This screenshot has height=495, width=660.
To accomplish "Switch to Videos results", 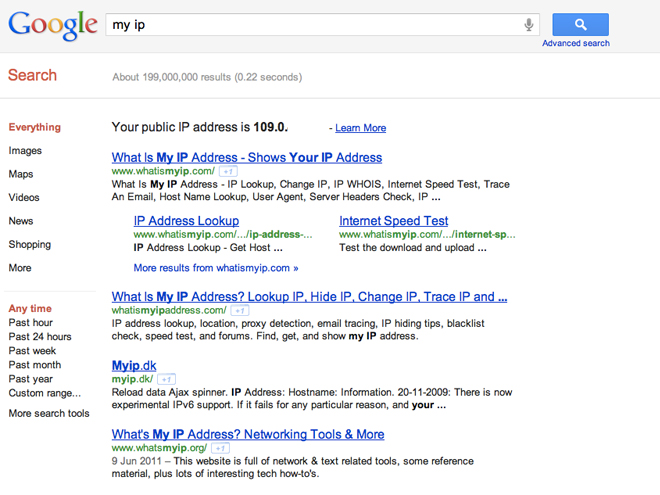I will click(24, 197).
